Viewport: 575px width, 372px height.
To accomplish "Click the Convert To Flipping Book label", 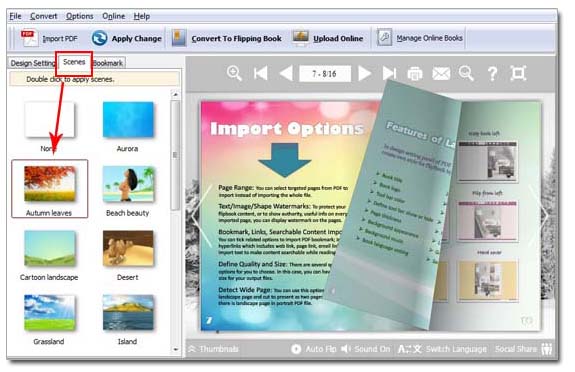I will [237, 39].
